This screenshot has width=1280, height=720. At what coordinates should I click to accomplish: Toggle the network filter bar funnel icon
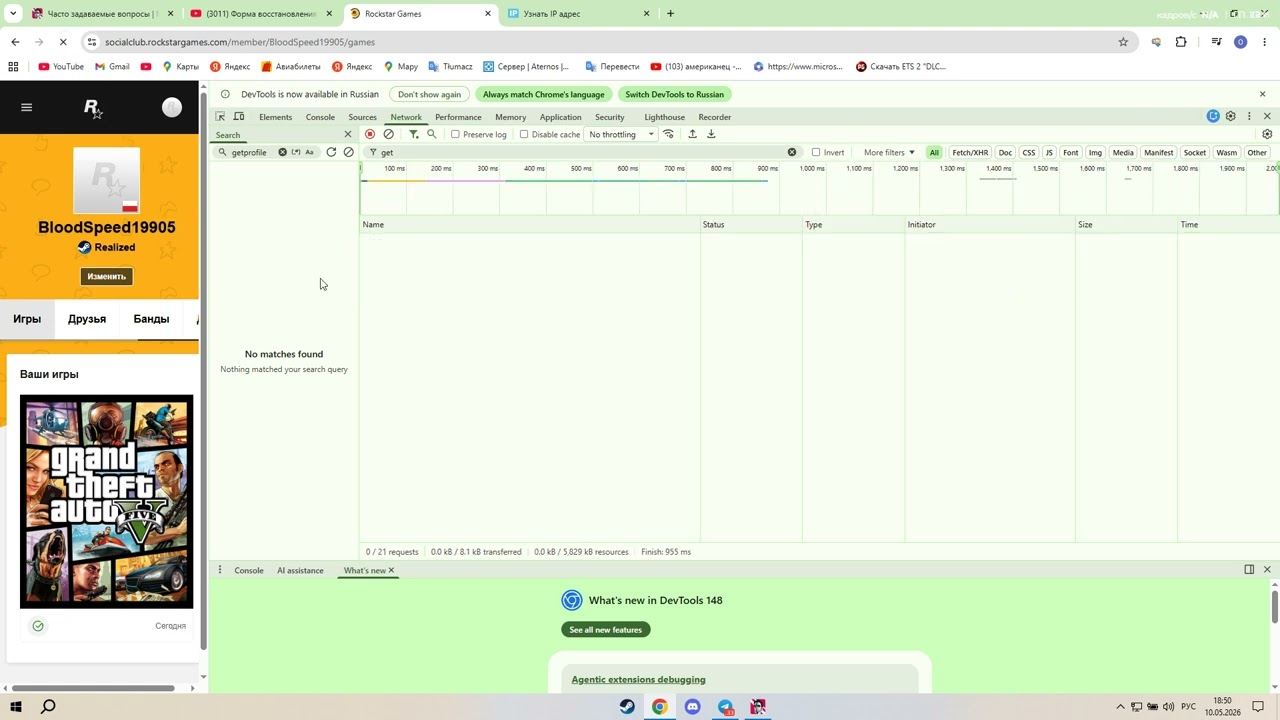tap(413, 134)
